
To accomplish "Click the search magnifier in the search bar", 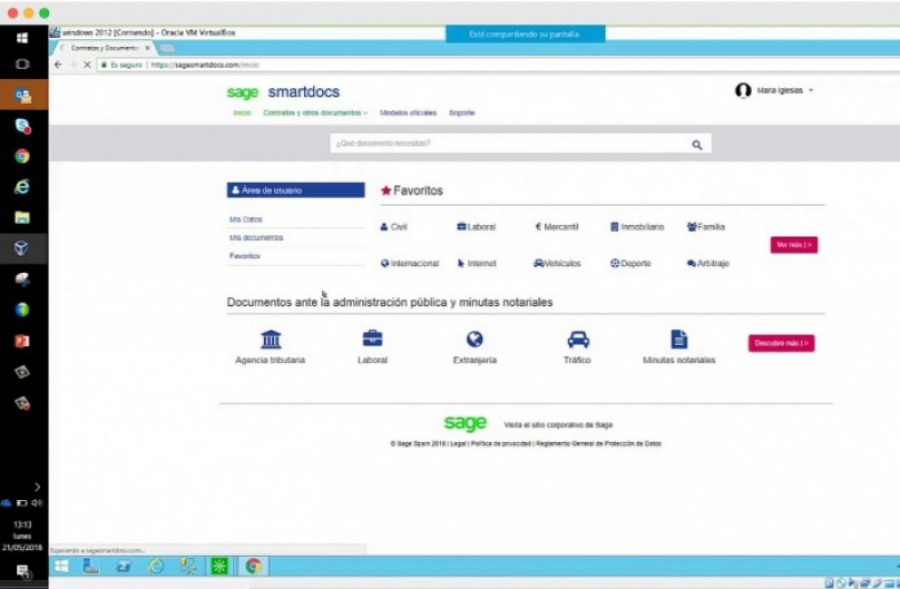I will [x=697, y=144].
